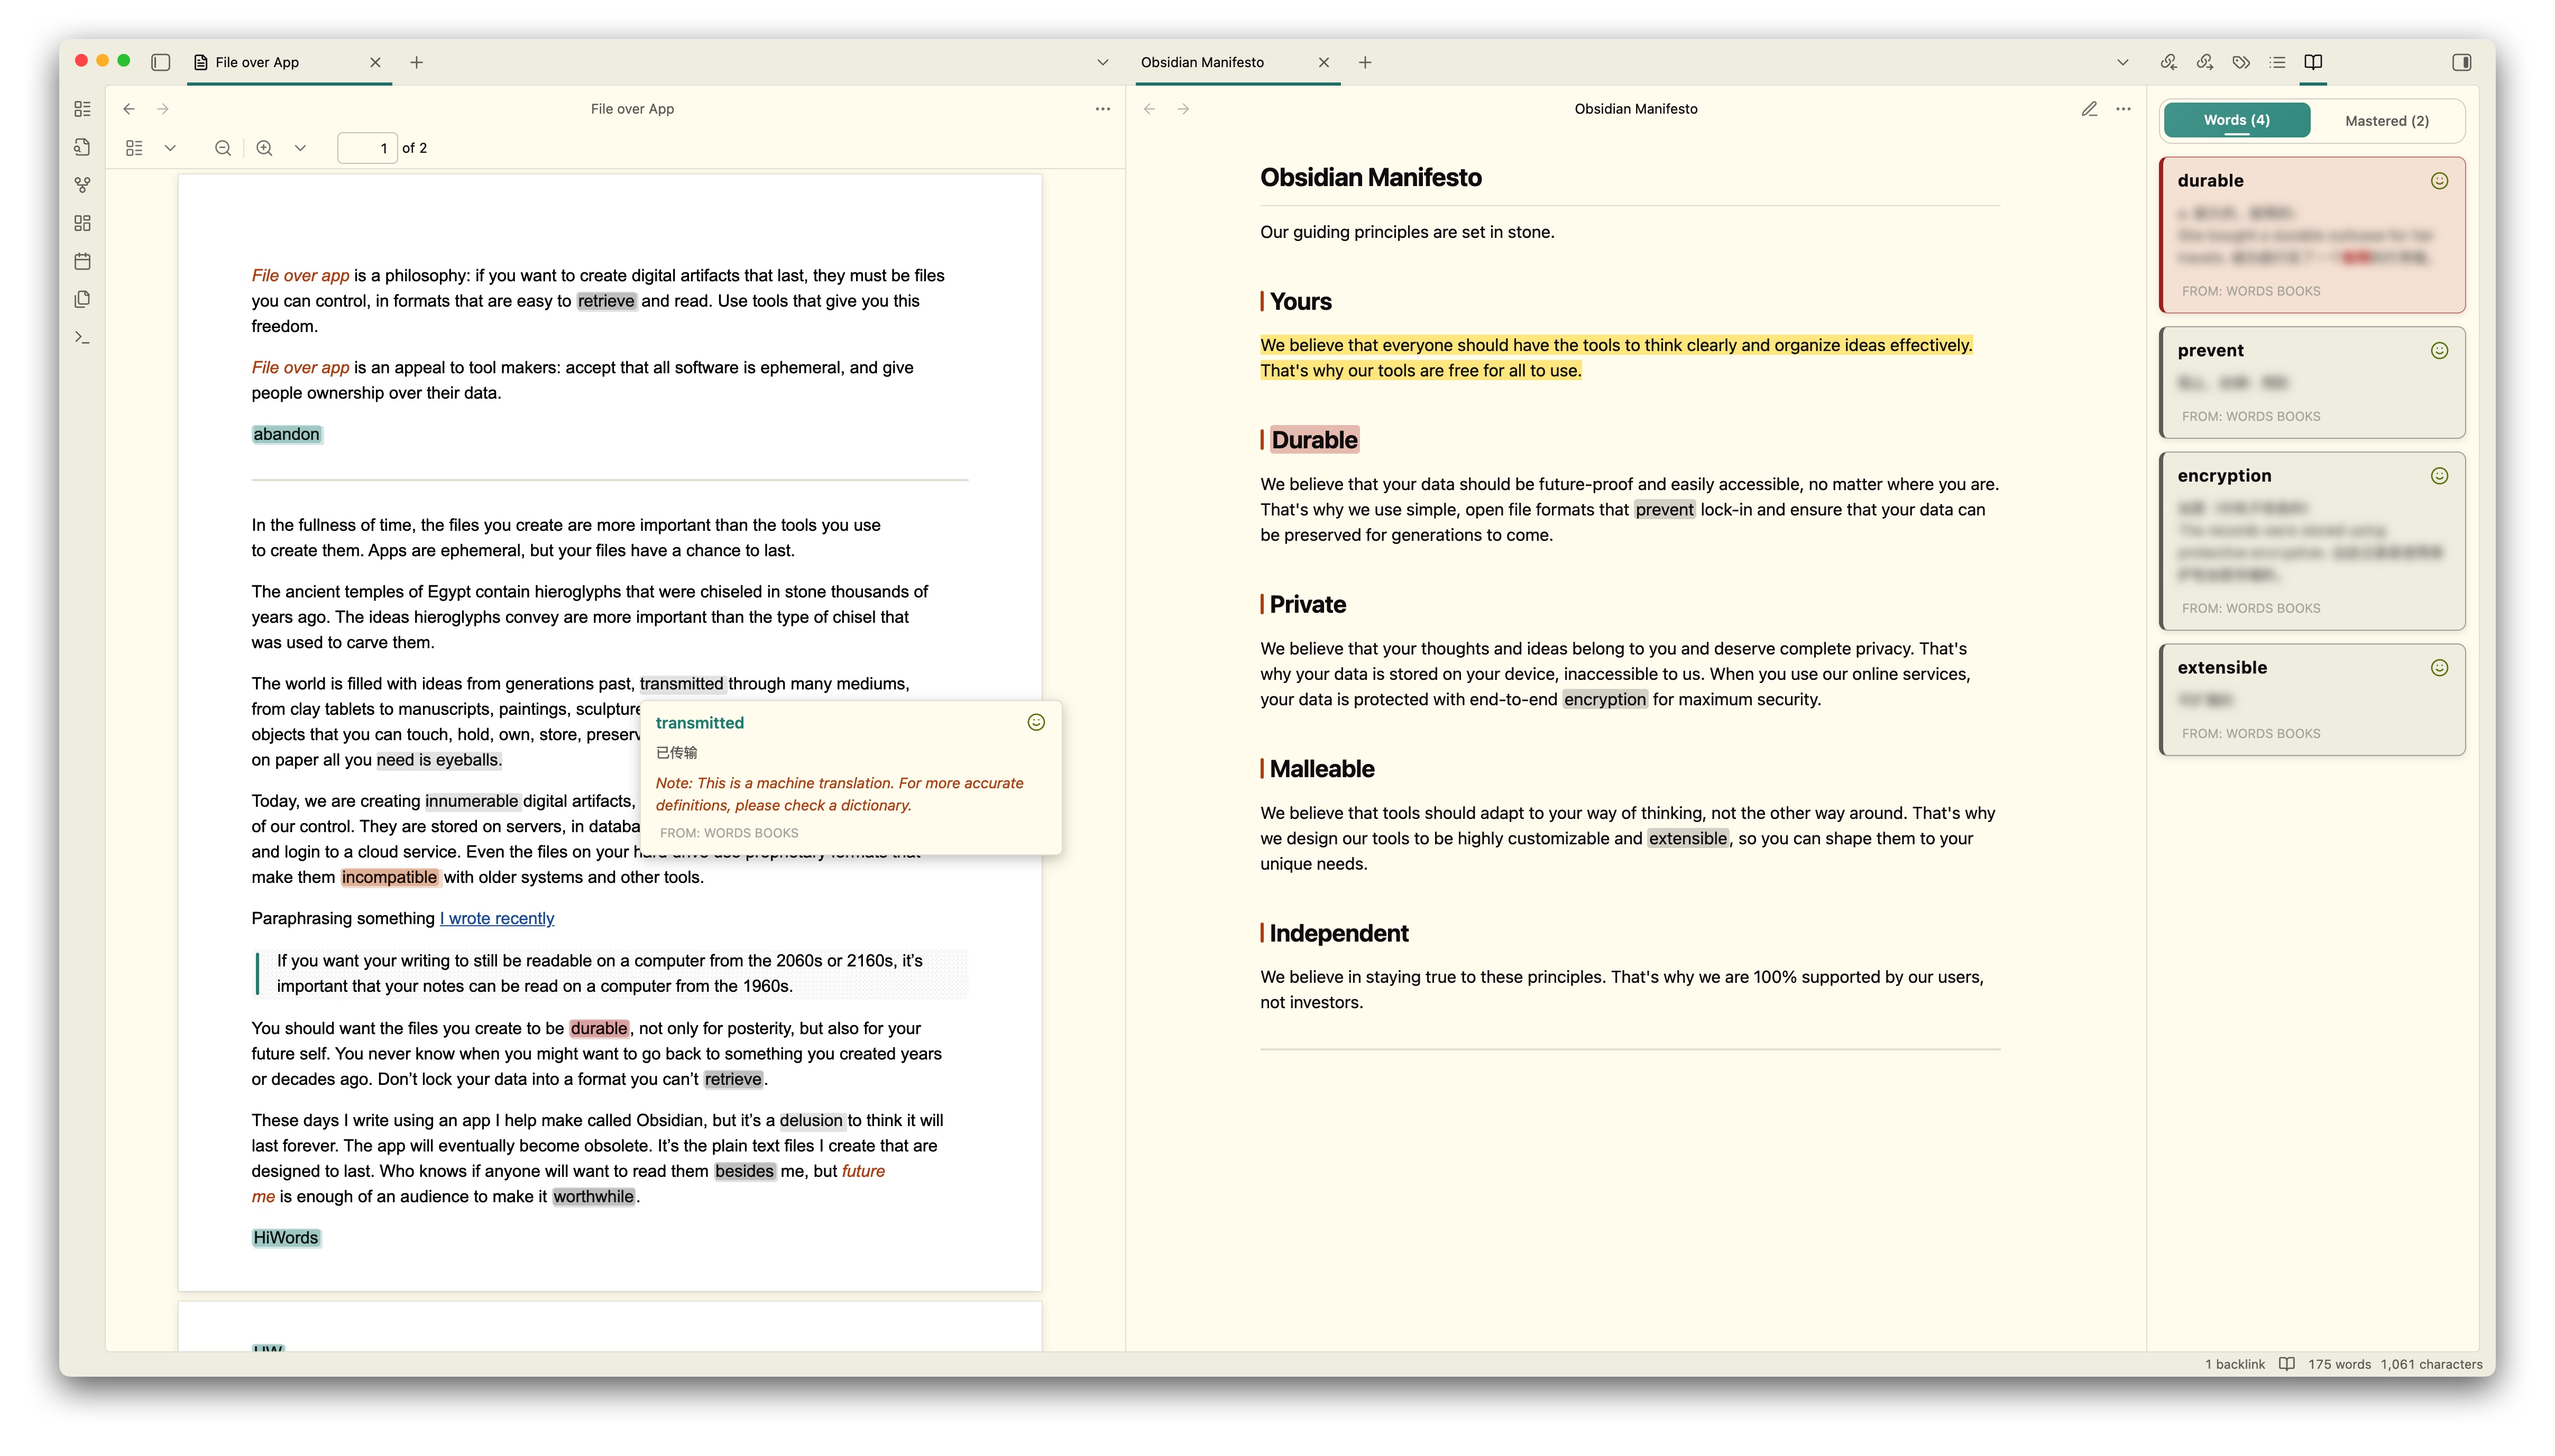Screen dimensions: 2555x1456
Task: Open the daily note calendar icon
Action: (x=82, y=261)
